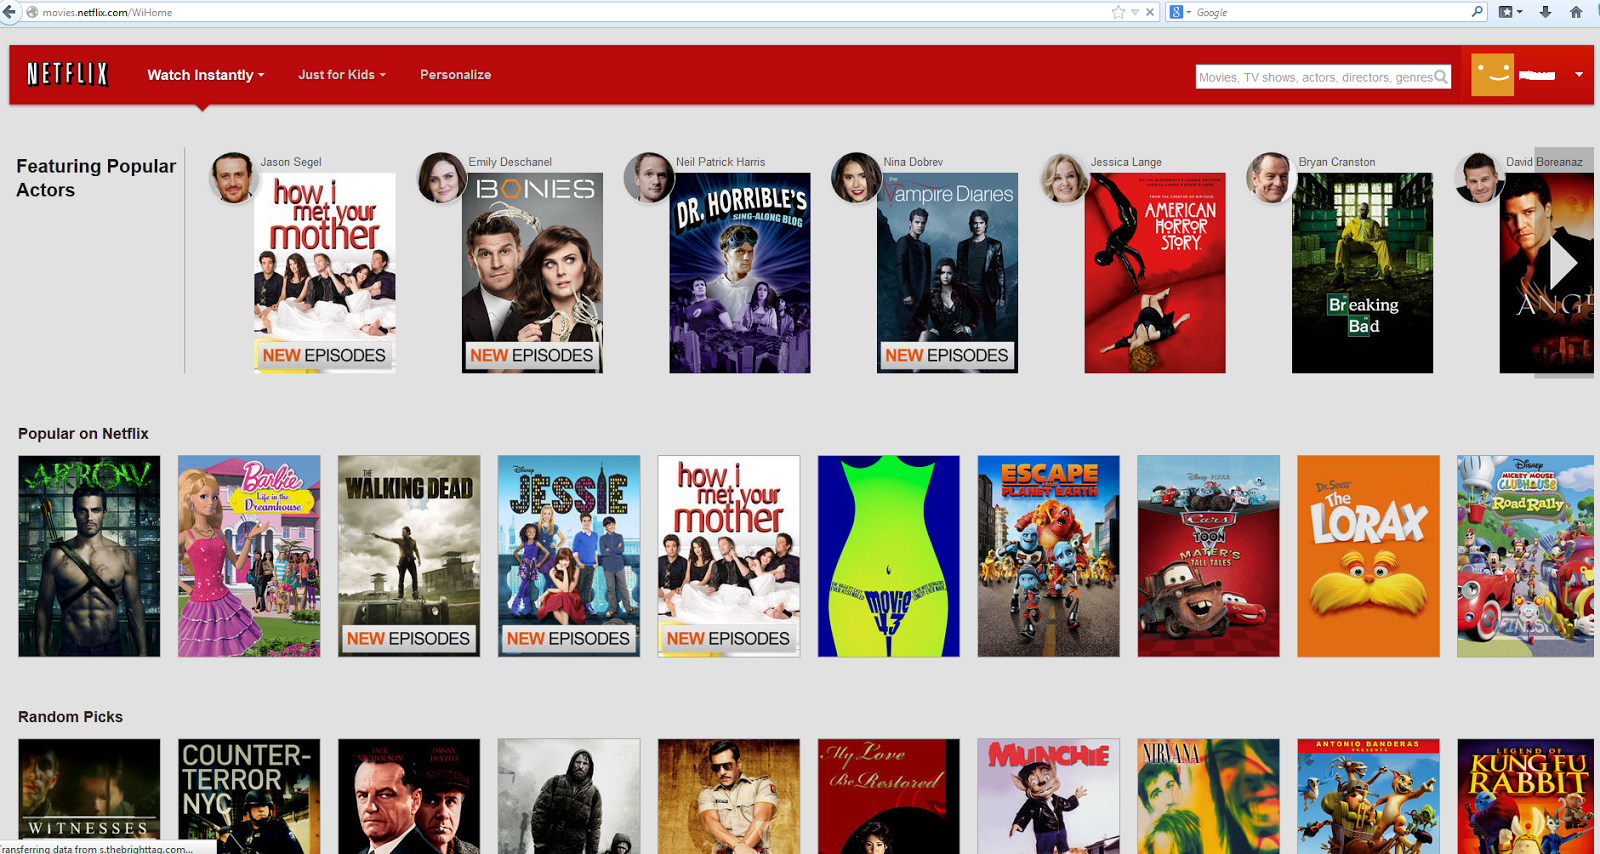
Task: Select How I Met Your Mother in actors row
Action: pyautogui.click(x=325, y=273)
